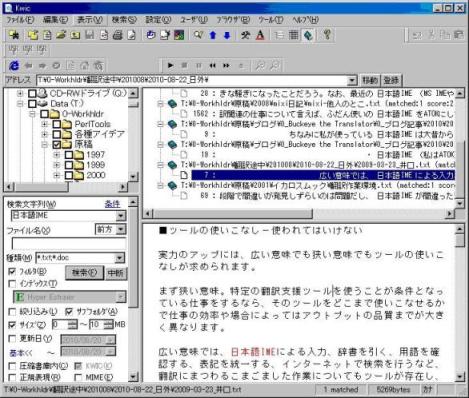Screen dimensions: 469x398
Task: Click the fast-forward button in media toolbar
Action: coord(226,65)
